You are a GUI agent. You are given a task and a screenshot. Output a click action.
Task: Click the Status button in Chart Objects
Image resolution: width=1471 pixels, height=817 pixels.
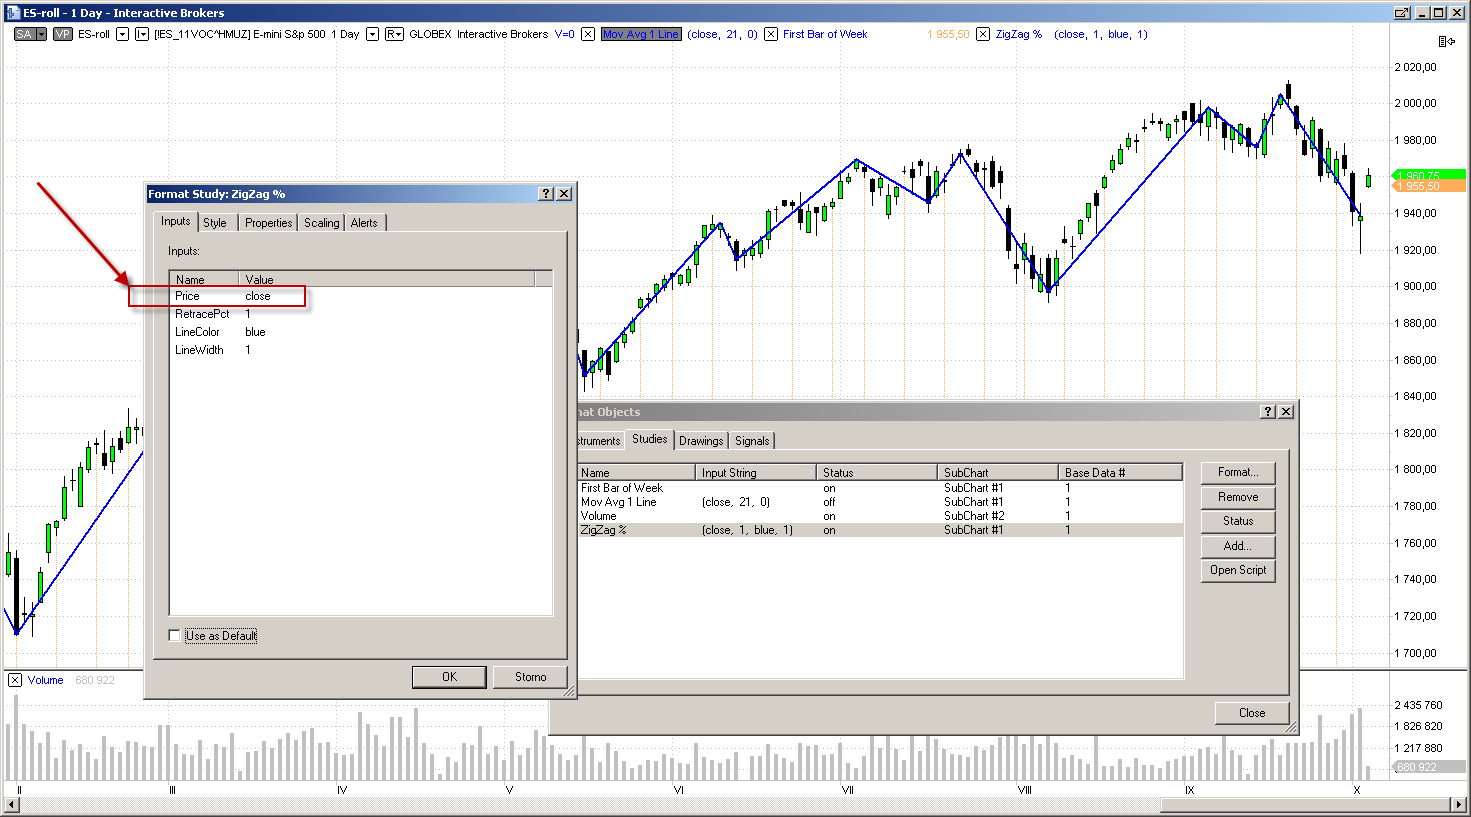click(x=1238, y=521)
